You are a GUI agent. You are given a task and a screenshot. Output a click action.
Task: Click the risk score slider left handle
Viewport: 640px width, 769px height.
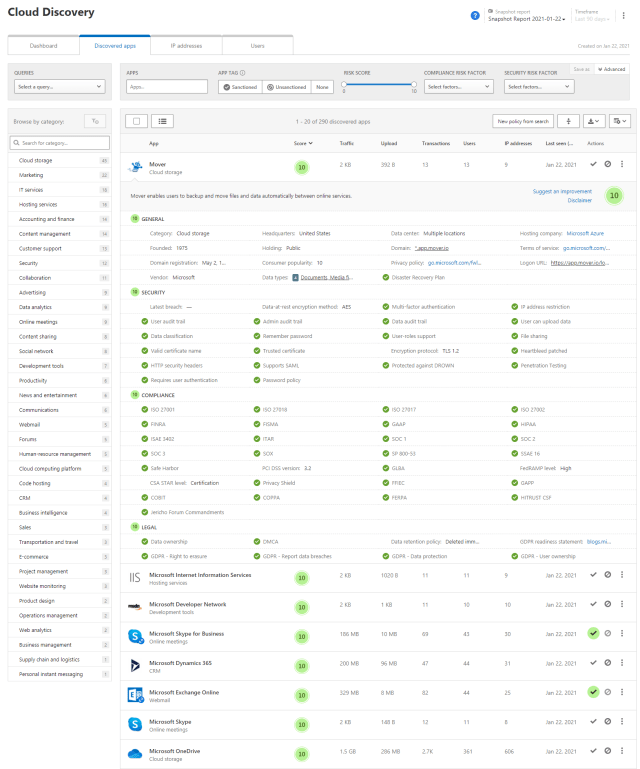[x=344, y=84]
